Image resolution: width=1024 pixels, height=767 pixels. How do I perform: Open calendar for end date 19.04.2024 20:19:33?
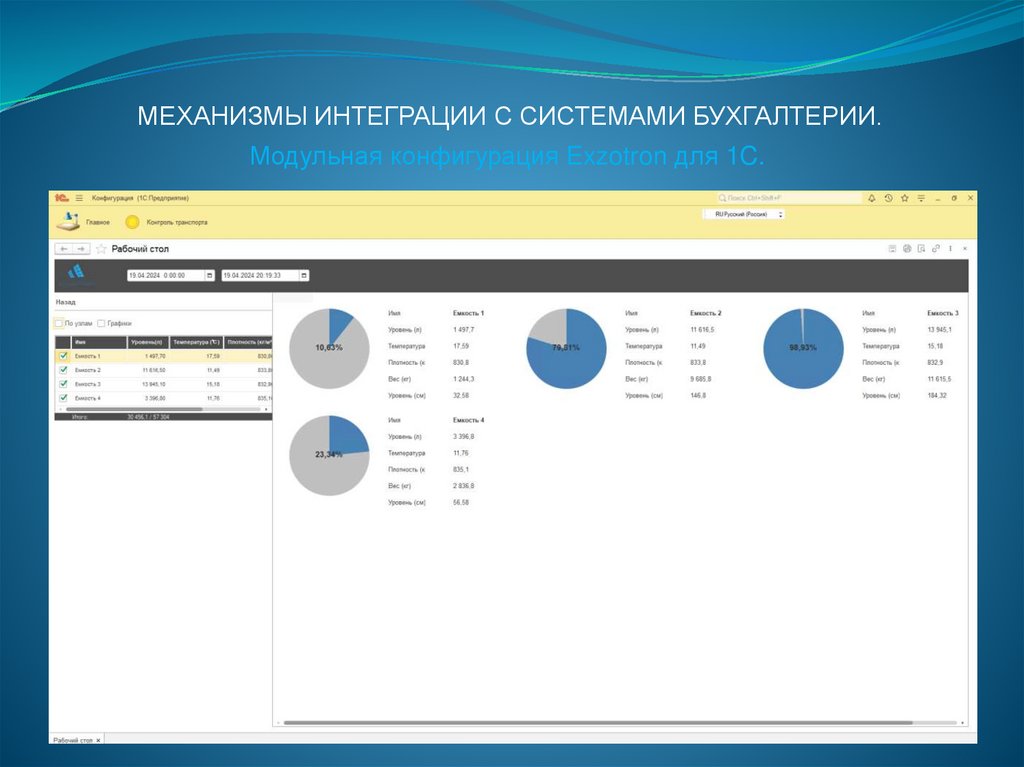click(304, 276)
